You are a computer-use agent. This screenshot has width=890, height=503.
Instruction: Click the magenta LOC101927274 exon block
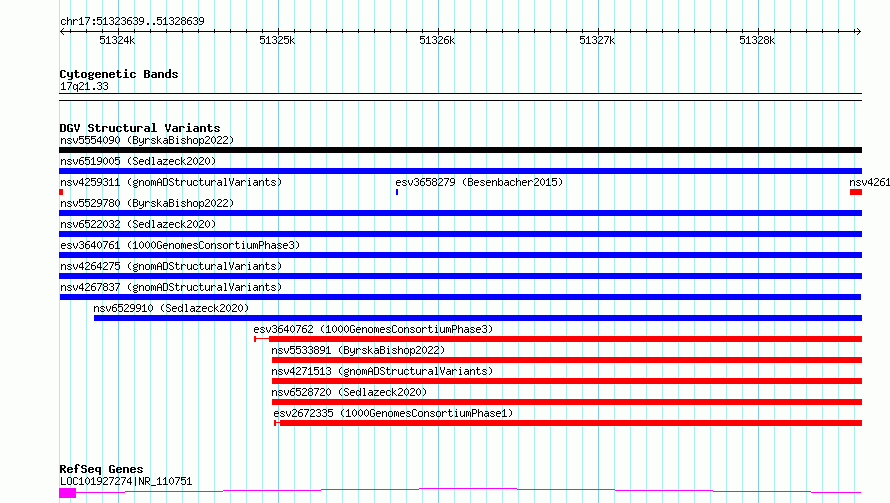tap(68, 493)
